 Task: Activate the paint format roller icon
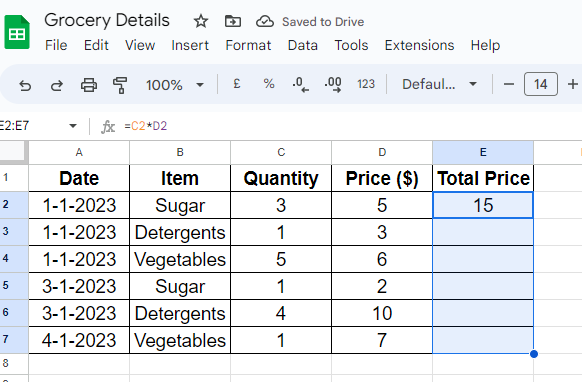pyautogui.click(x=120, y=85)
